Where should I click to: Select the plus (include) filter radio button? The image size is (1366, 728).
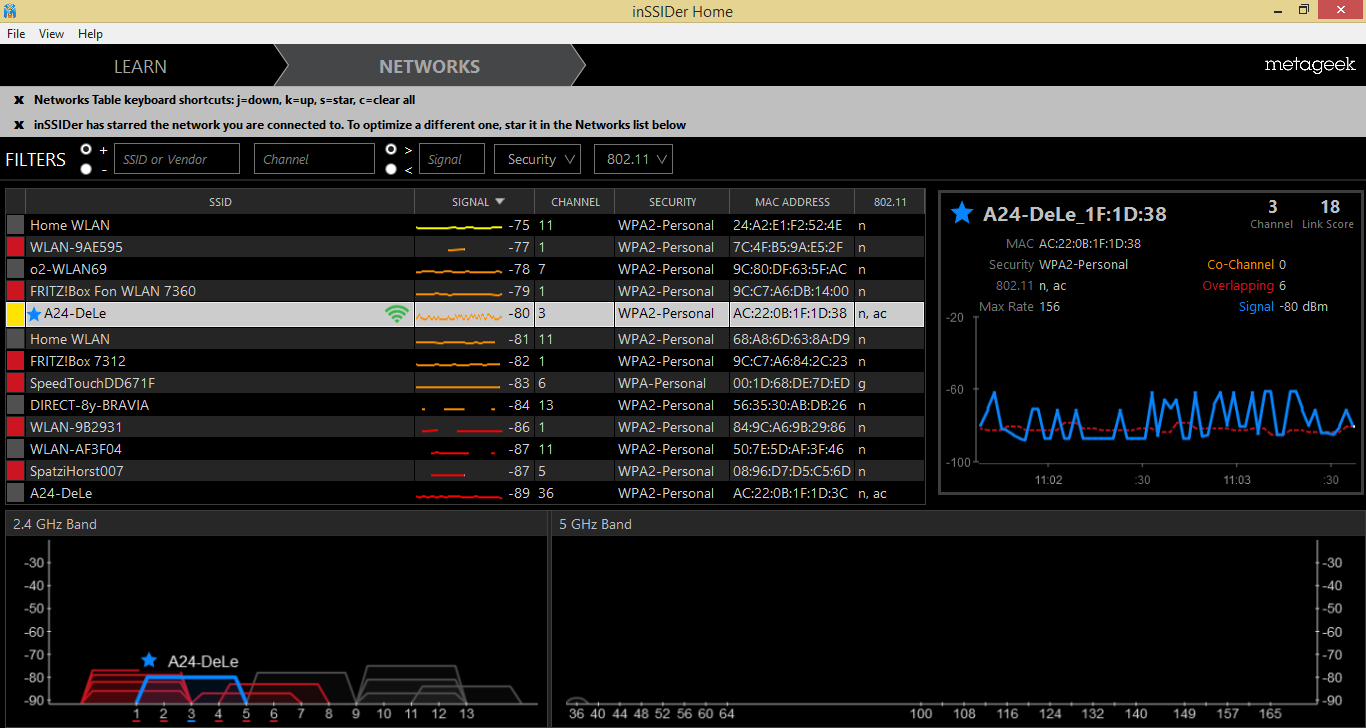pos(87,149)
